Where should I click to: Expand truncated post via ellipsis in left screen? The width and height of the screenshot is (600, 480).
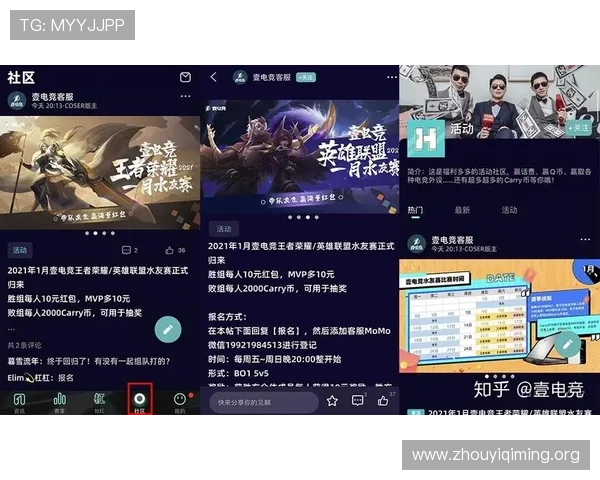[11, 329]
